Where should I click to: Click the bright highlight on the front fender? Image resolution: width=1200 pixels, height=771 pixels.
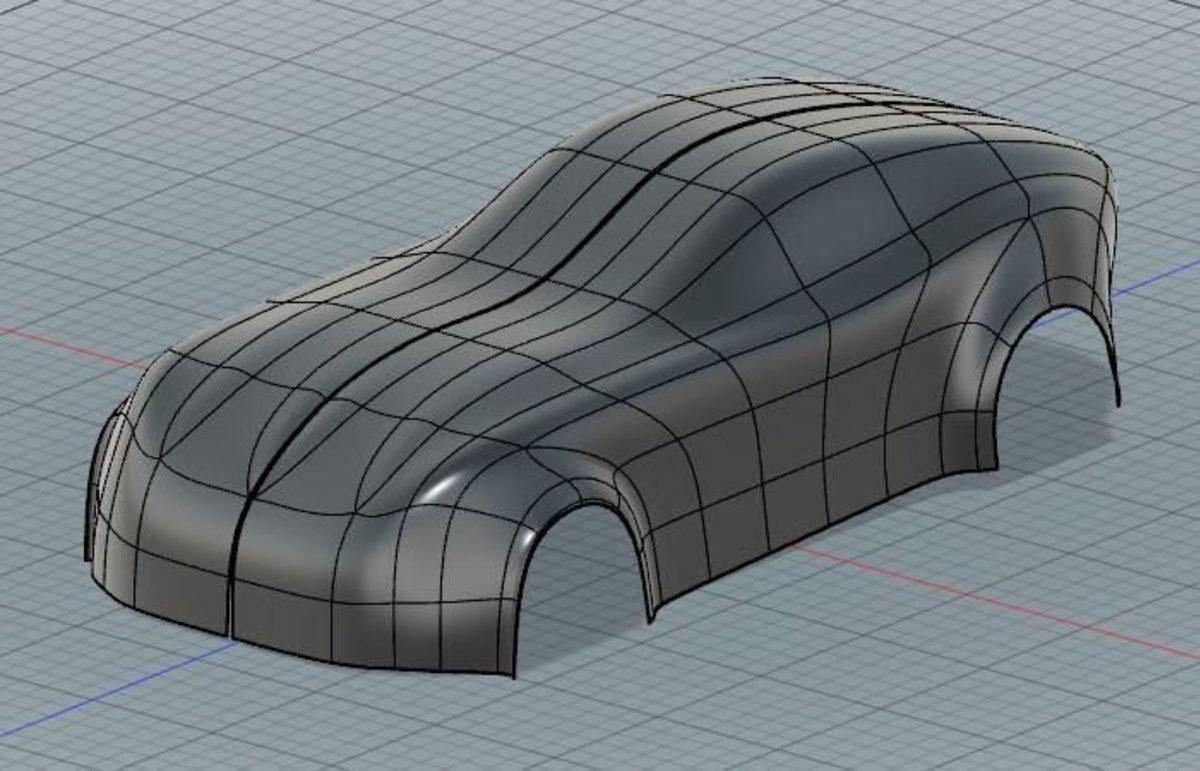440,490
